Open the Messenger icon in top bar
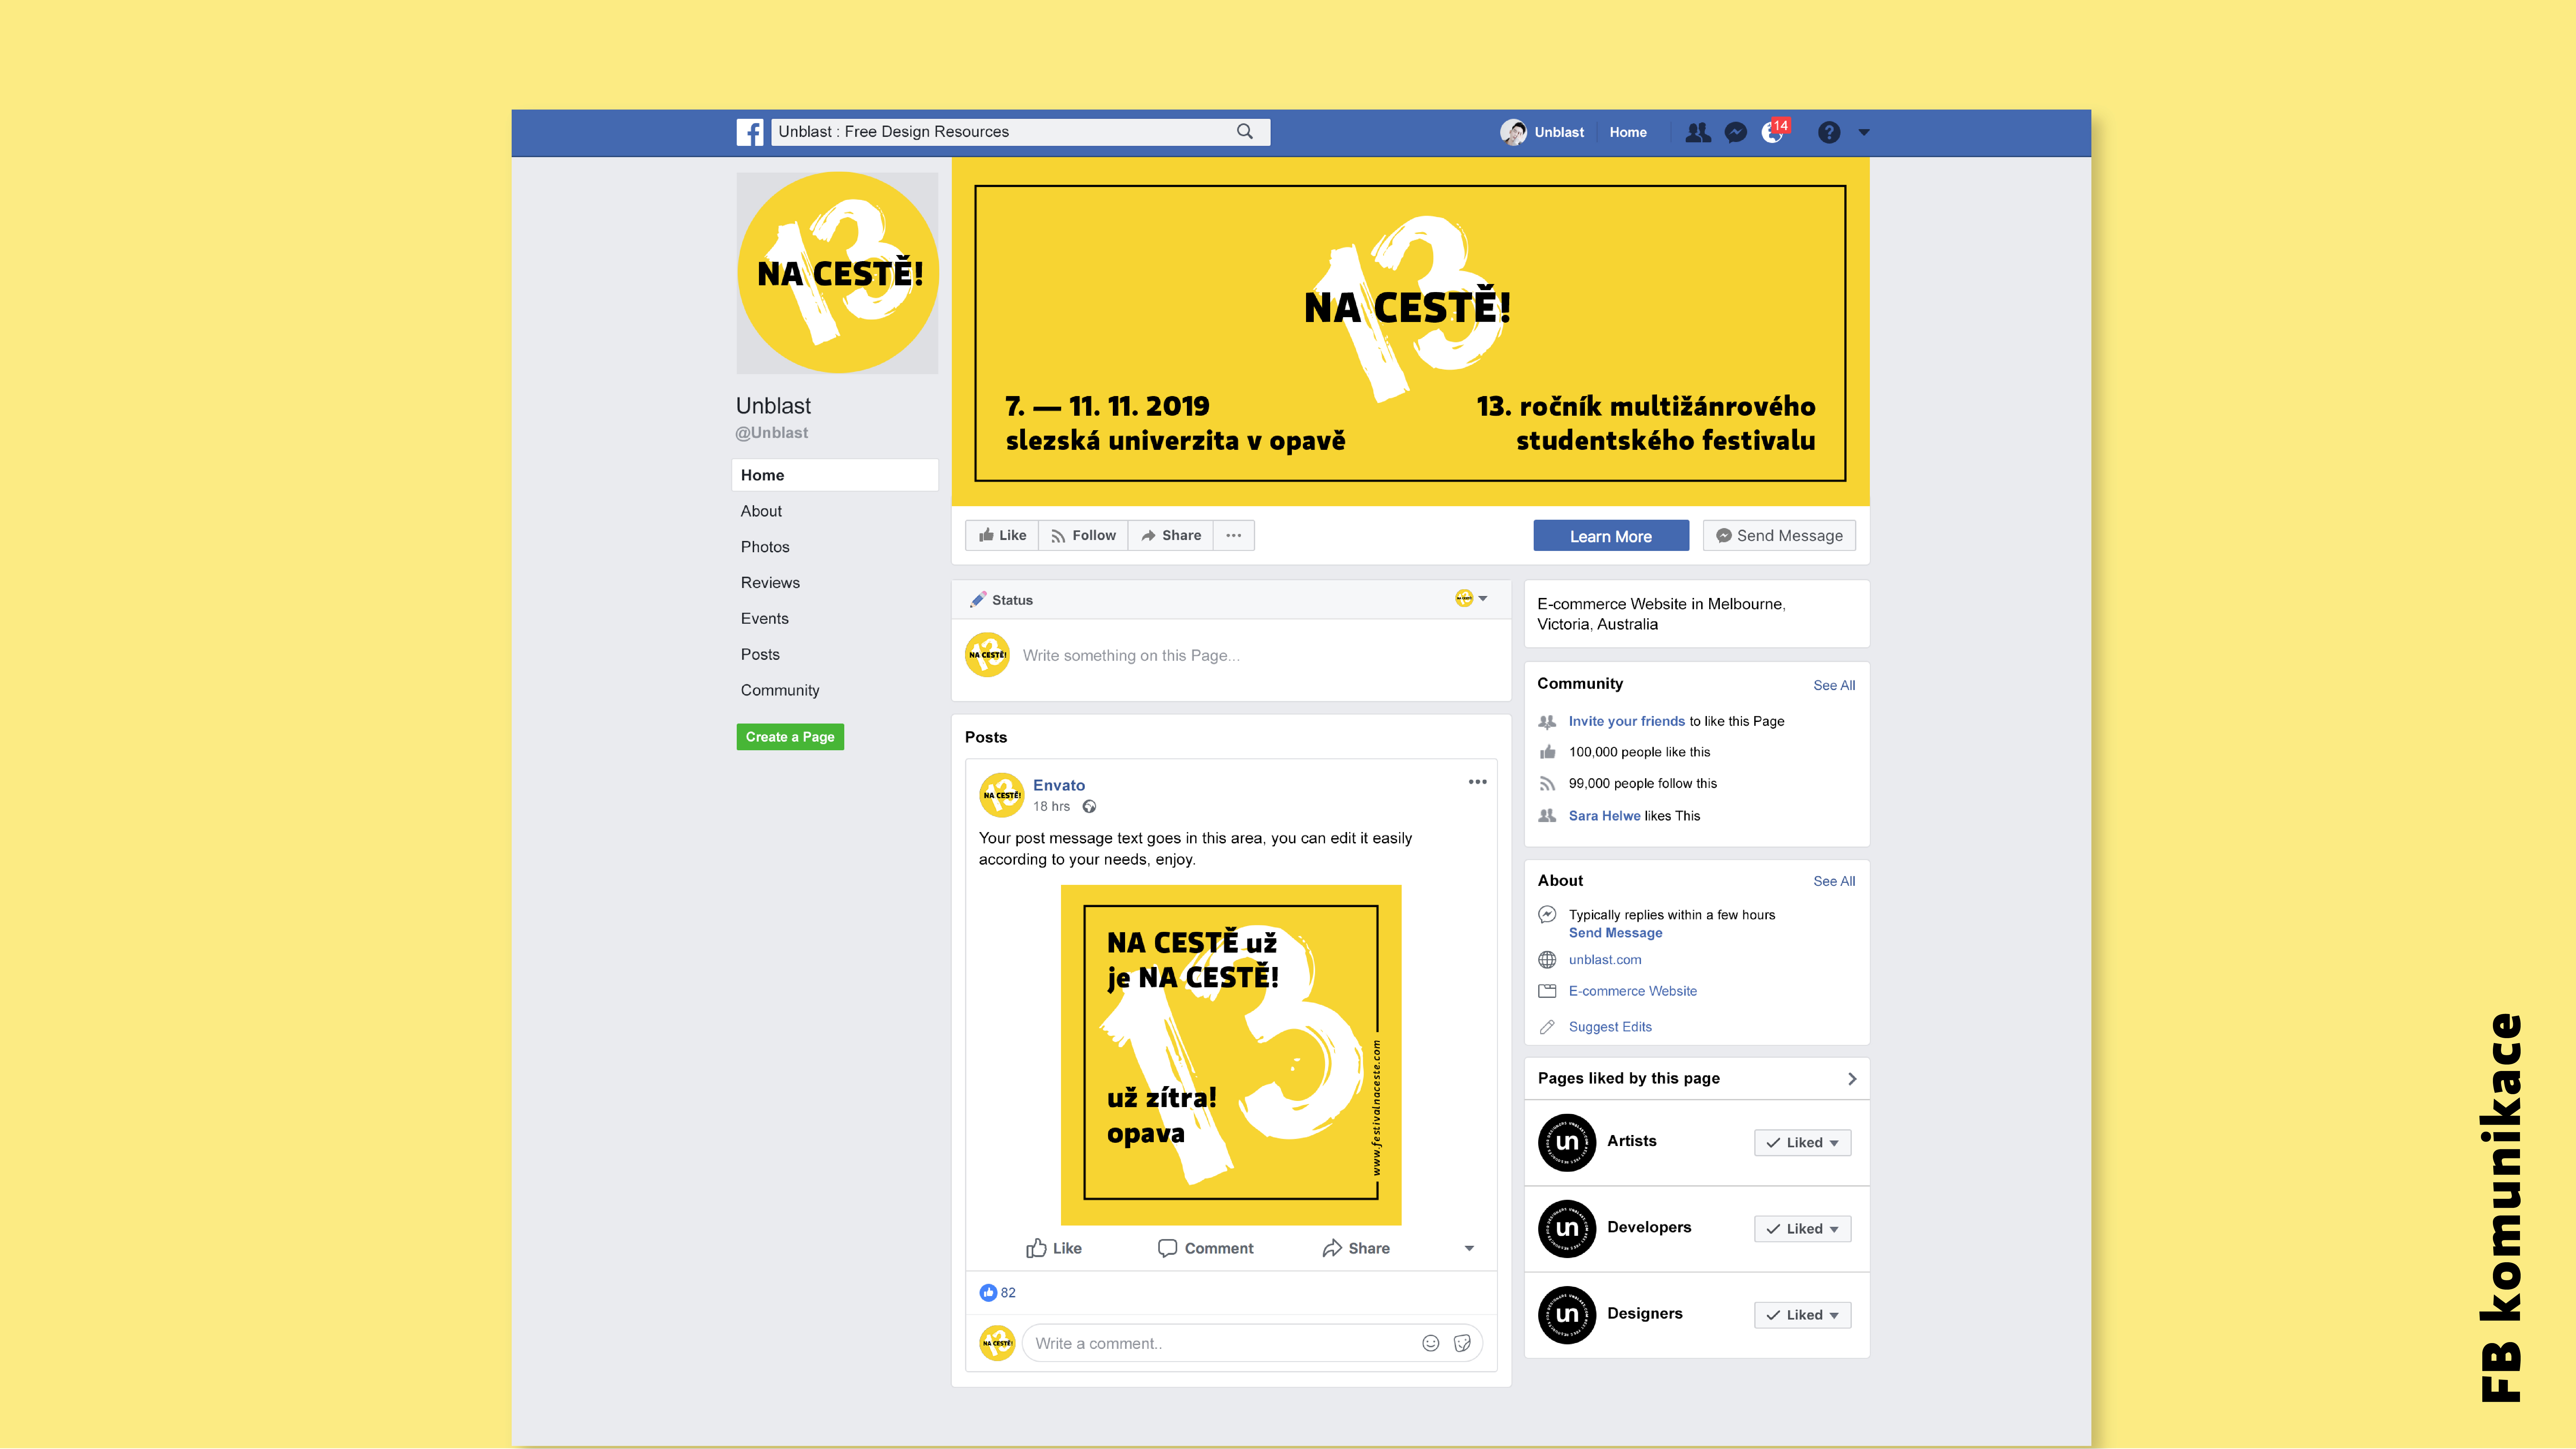Screen dimensions: 2576x1449 (x=1736, y=132)
